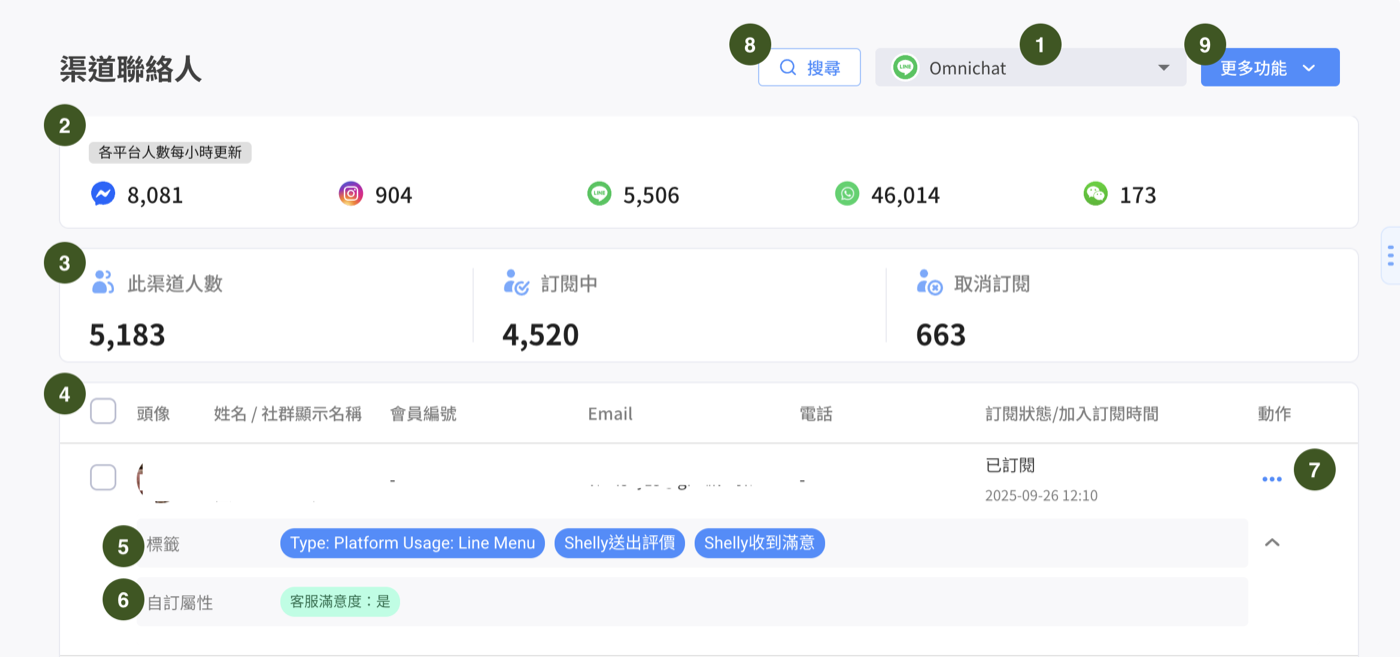Click the 客服滿意度：是 attribute chip
1400x657 pixels.
(340, 601)
